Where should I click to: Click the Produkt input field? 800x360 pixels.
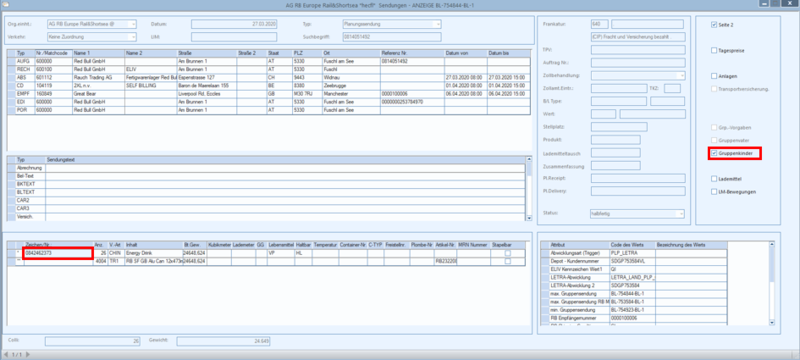click(615, 140)
